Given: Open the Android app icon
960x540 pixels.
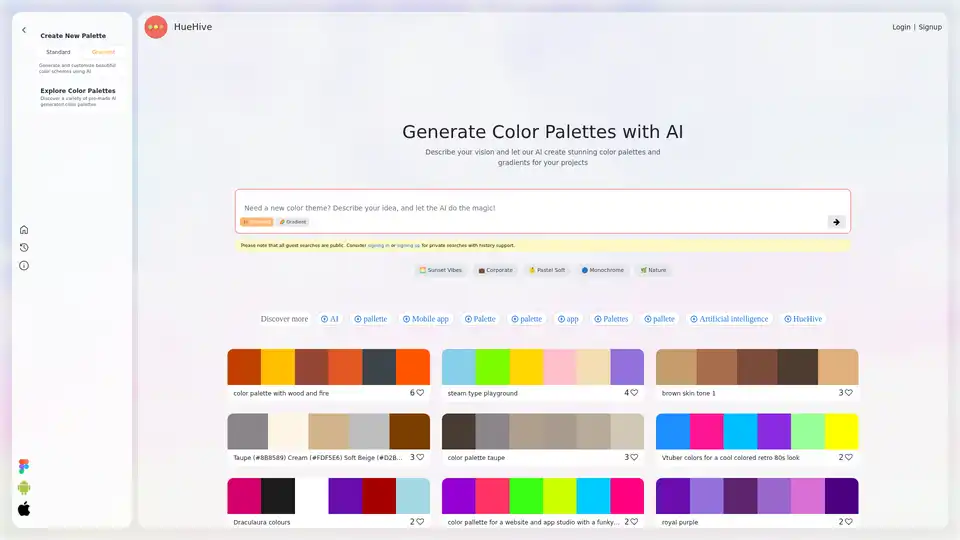Looking at the screenshot, I should [24, 488].
